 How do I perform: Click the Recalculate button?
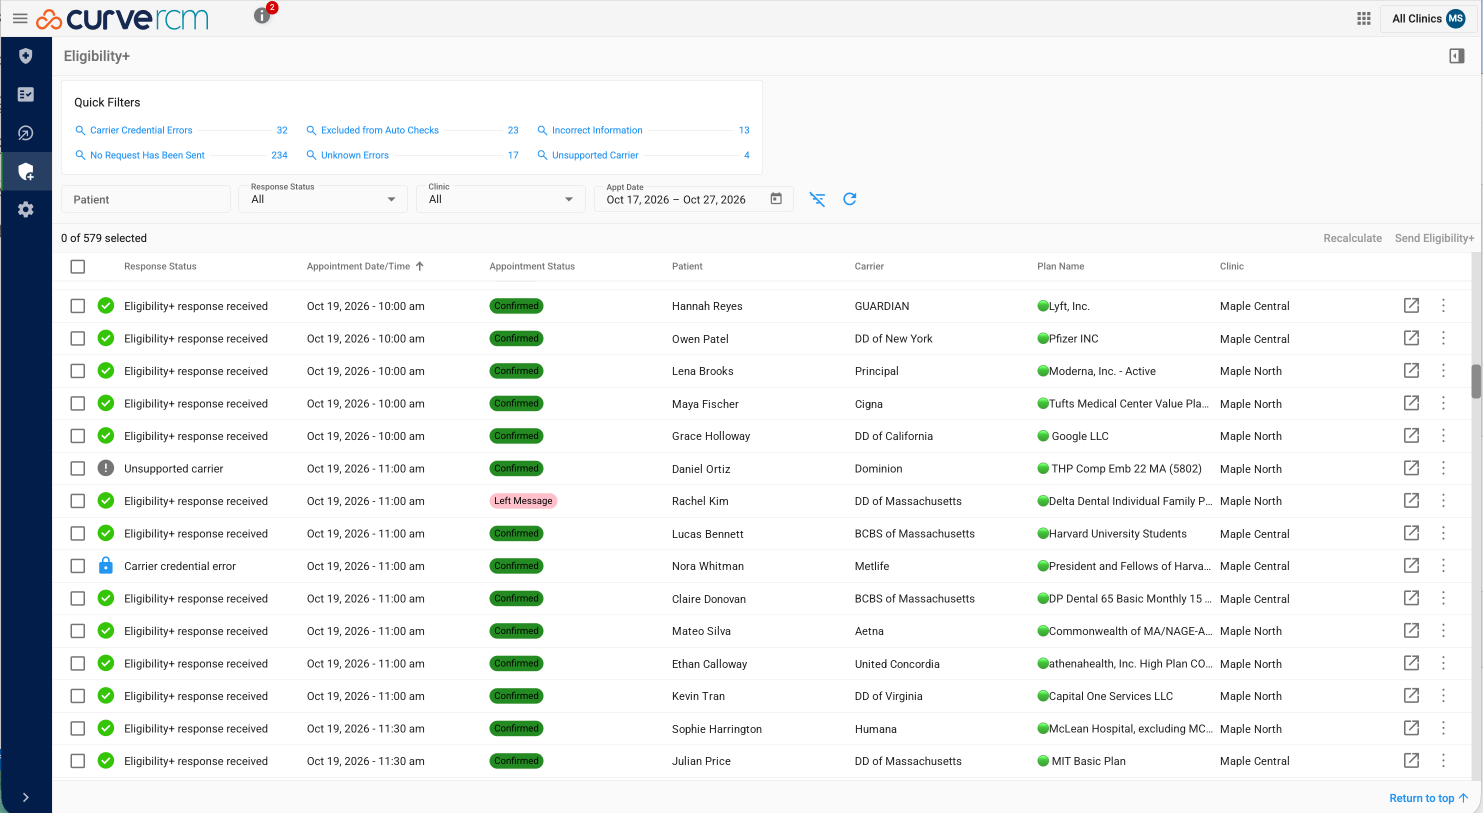tap(1352, 238)
